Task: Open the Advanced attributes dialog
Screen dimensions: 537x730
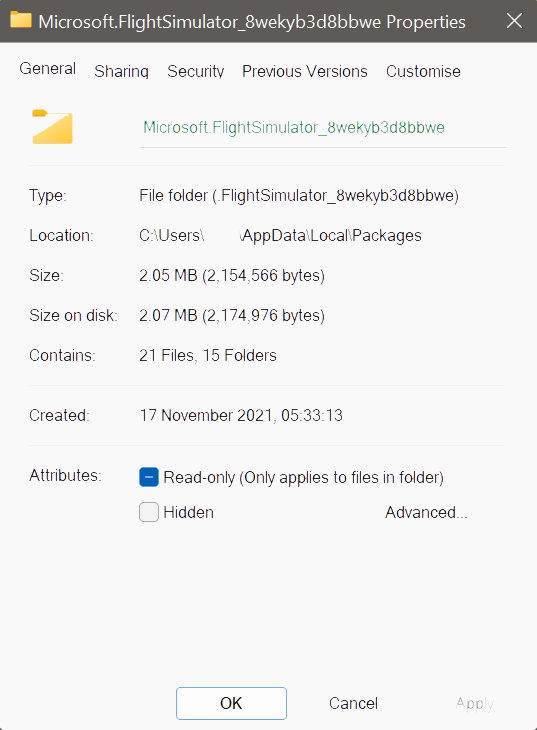Action: 426,512
